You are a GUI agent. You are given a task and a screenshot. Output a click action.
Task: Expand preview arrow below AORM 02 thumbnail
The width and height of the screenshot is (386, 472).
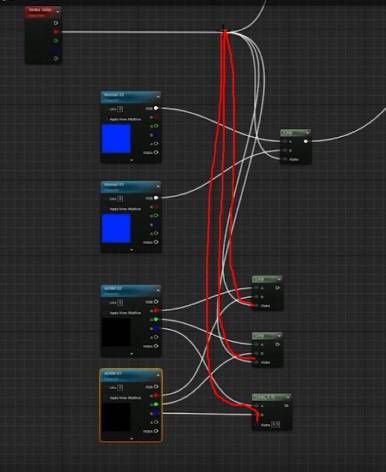(131, 354)
